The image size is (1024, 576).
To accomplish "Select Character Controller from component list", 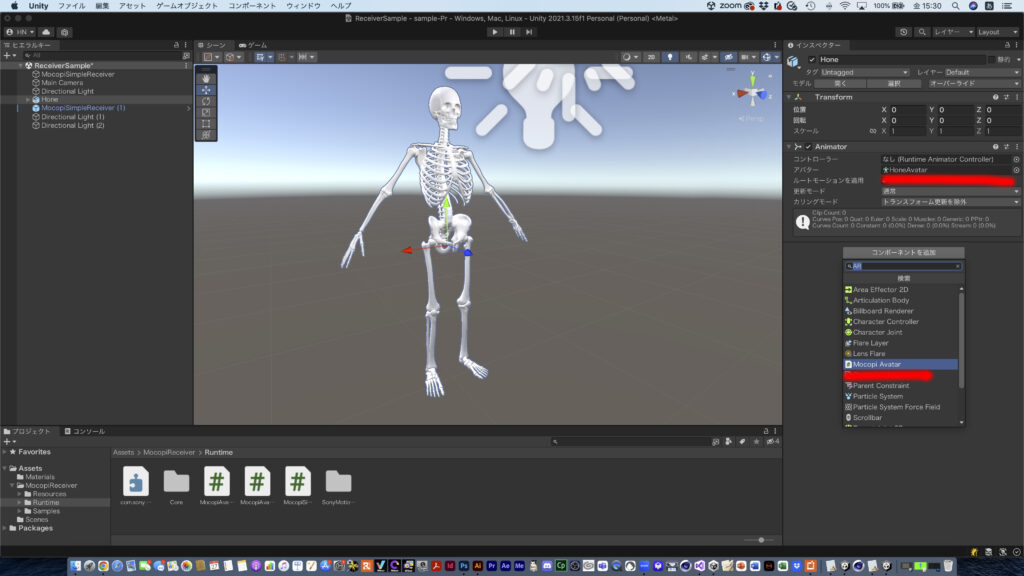I will [x=901, y=322].
